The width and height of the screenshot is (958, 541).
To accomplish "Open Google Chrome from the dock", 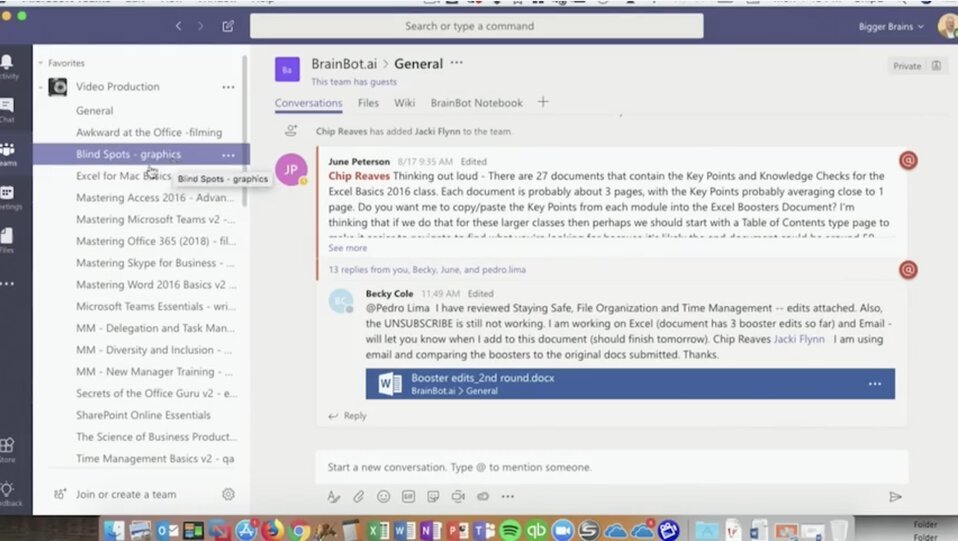I will [x=299, y=530].
